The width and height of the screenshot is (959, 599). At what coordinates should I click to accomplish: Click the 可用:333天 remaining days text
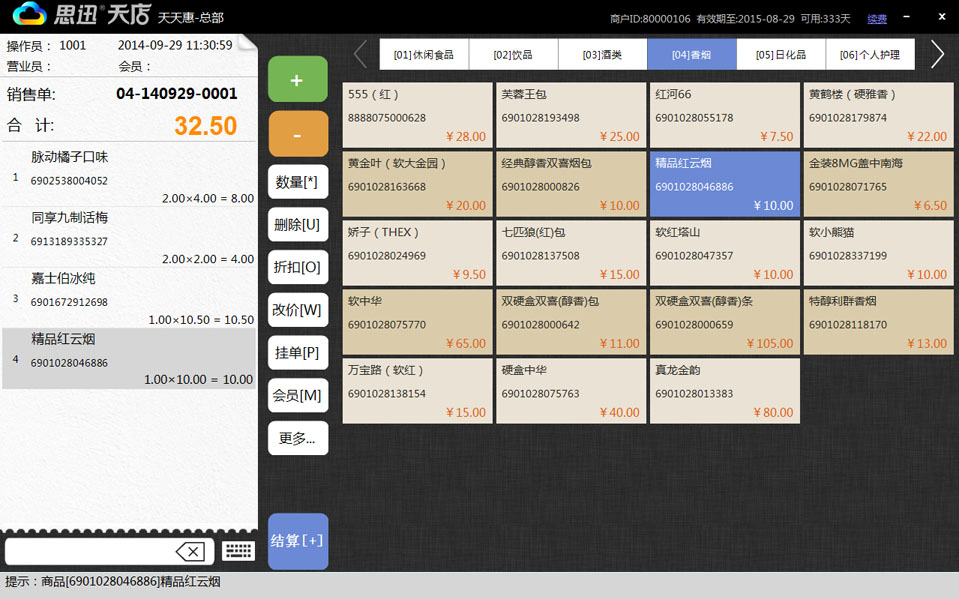pos(826,19)
